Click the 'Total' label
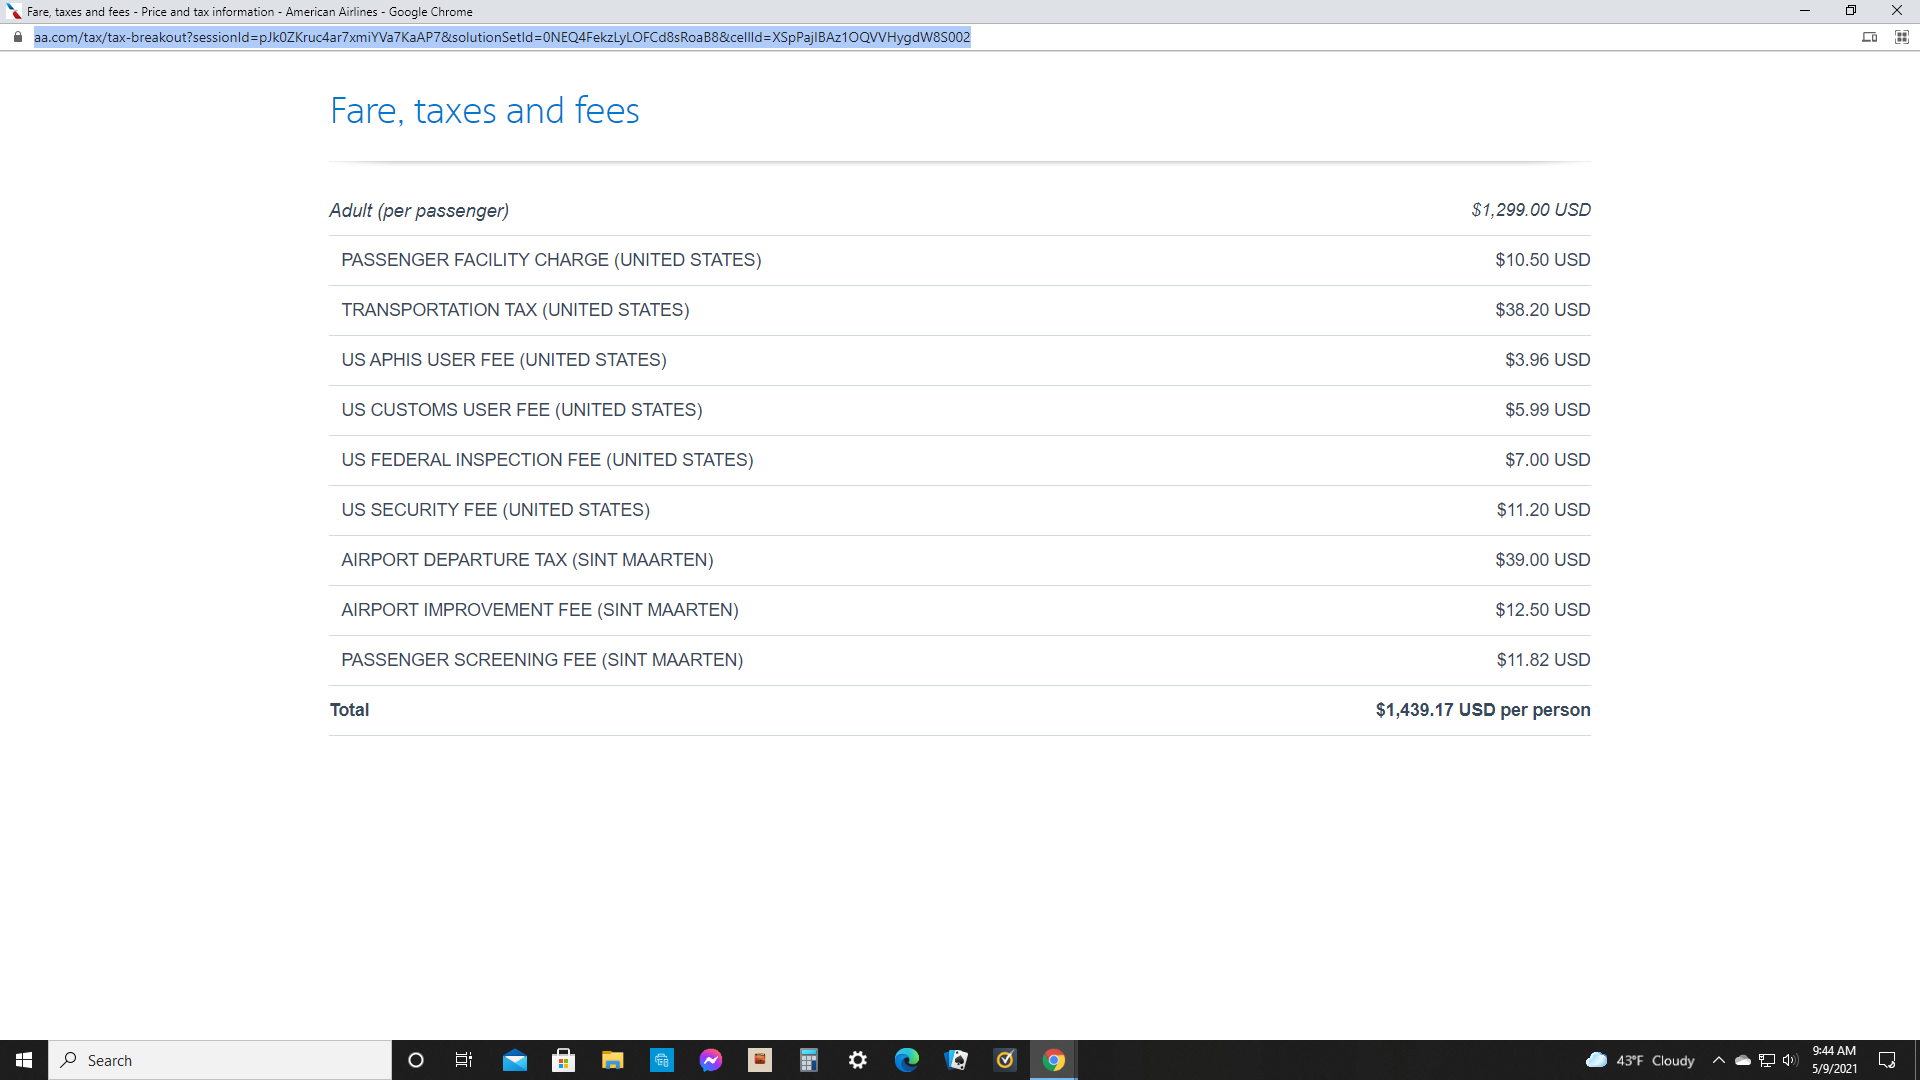 click(349, 710)
